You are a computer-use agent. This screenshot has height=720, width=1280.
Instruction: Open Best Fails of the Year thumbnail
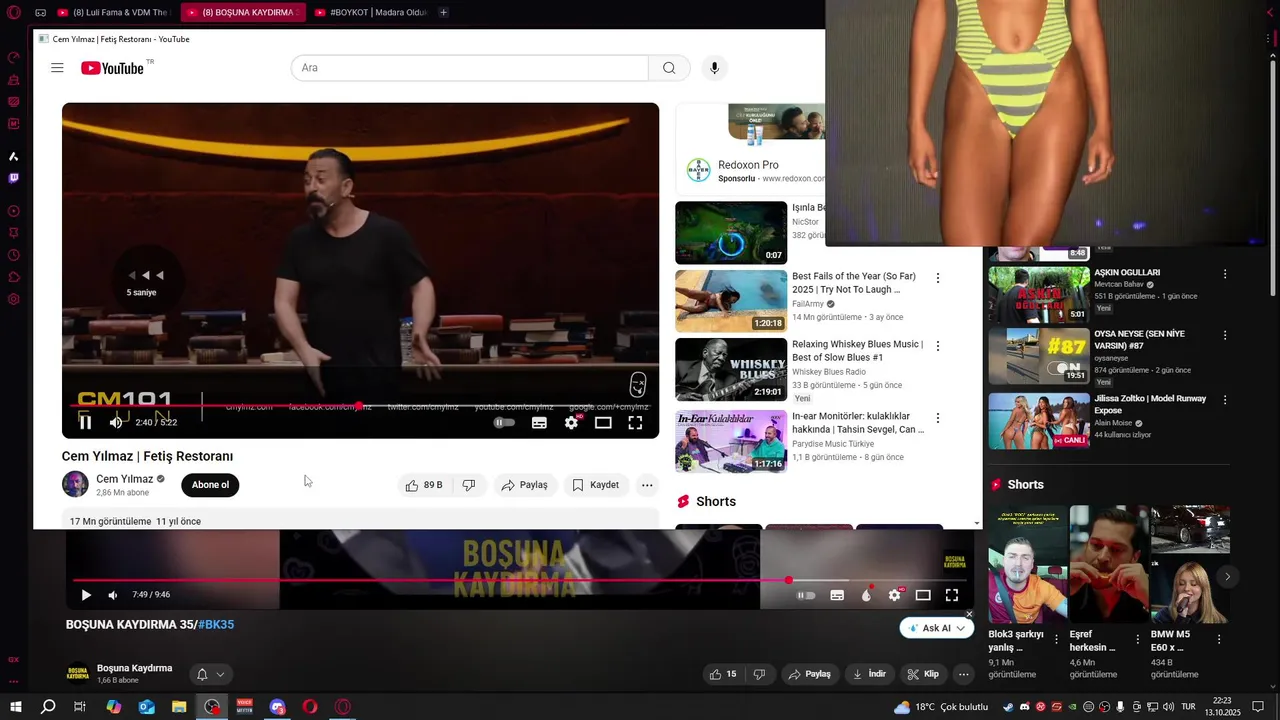point(731,301)
